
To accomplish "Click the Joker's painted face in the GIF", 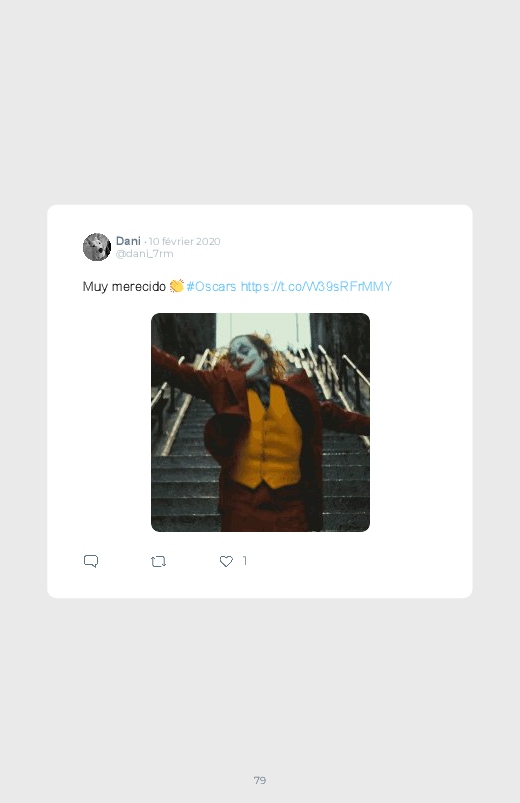I will [x=245, y=355].
